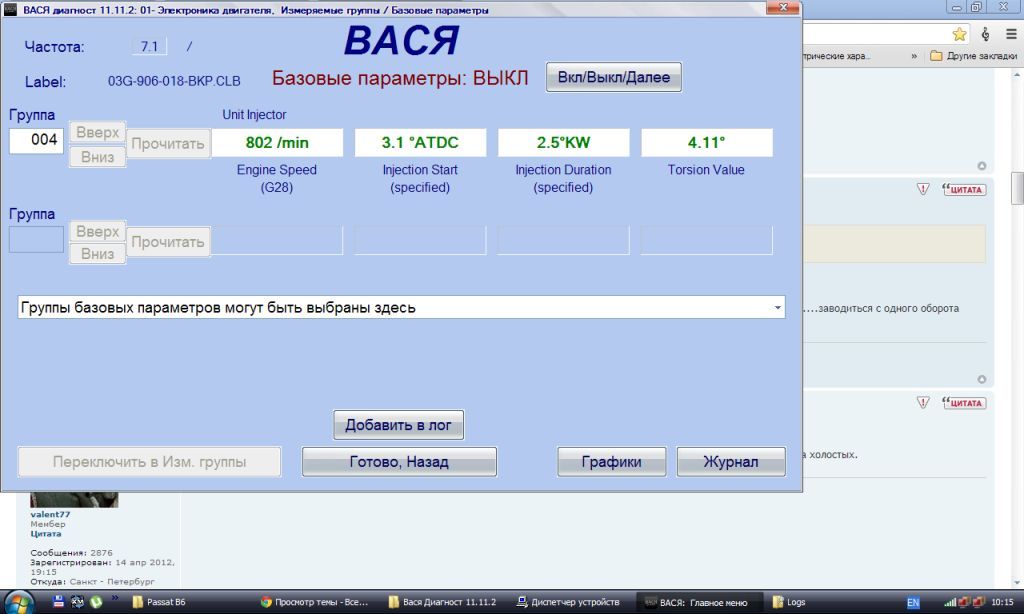Switch to Chrome 'Просмотр темы' taskbar item
This screenshot has height=614, width=1024.
pos(315,602)
